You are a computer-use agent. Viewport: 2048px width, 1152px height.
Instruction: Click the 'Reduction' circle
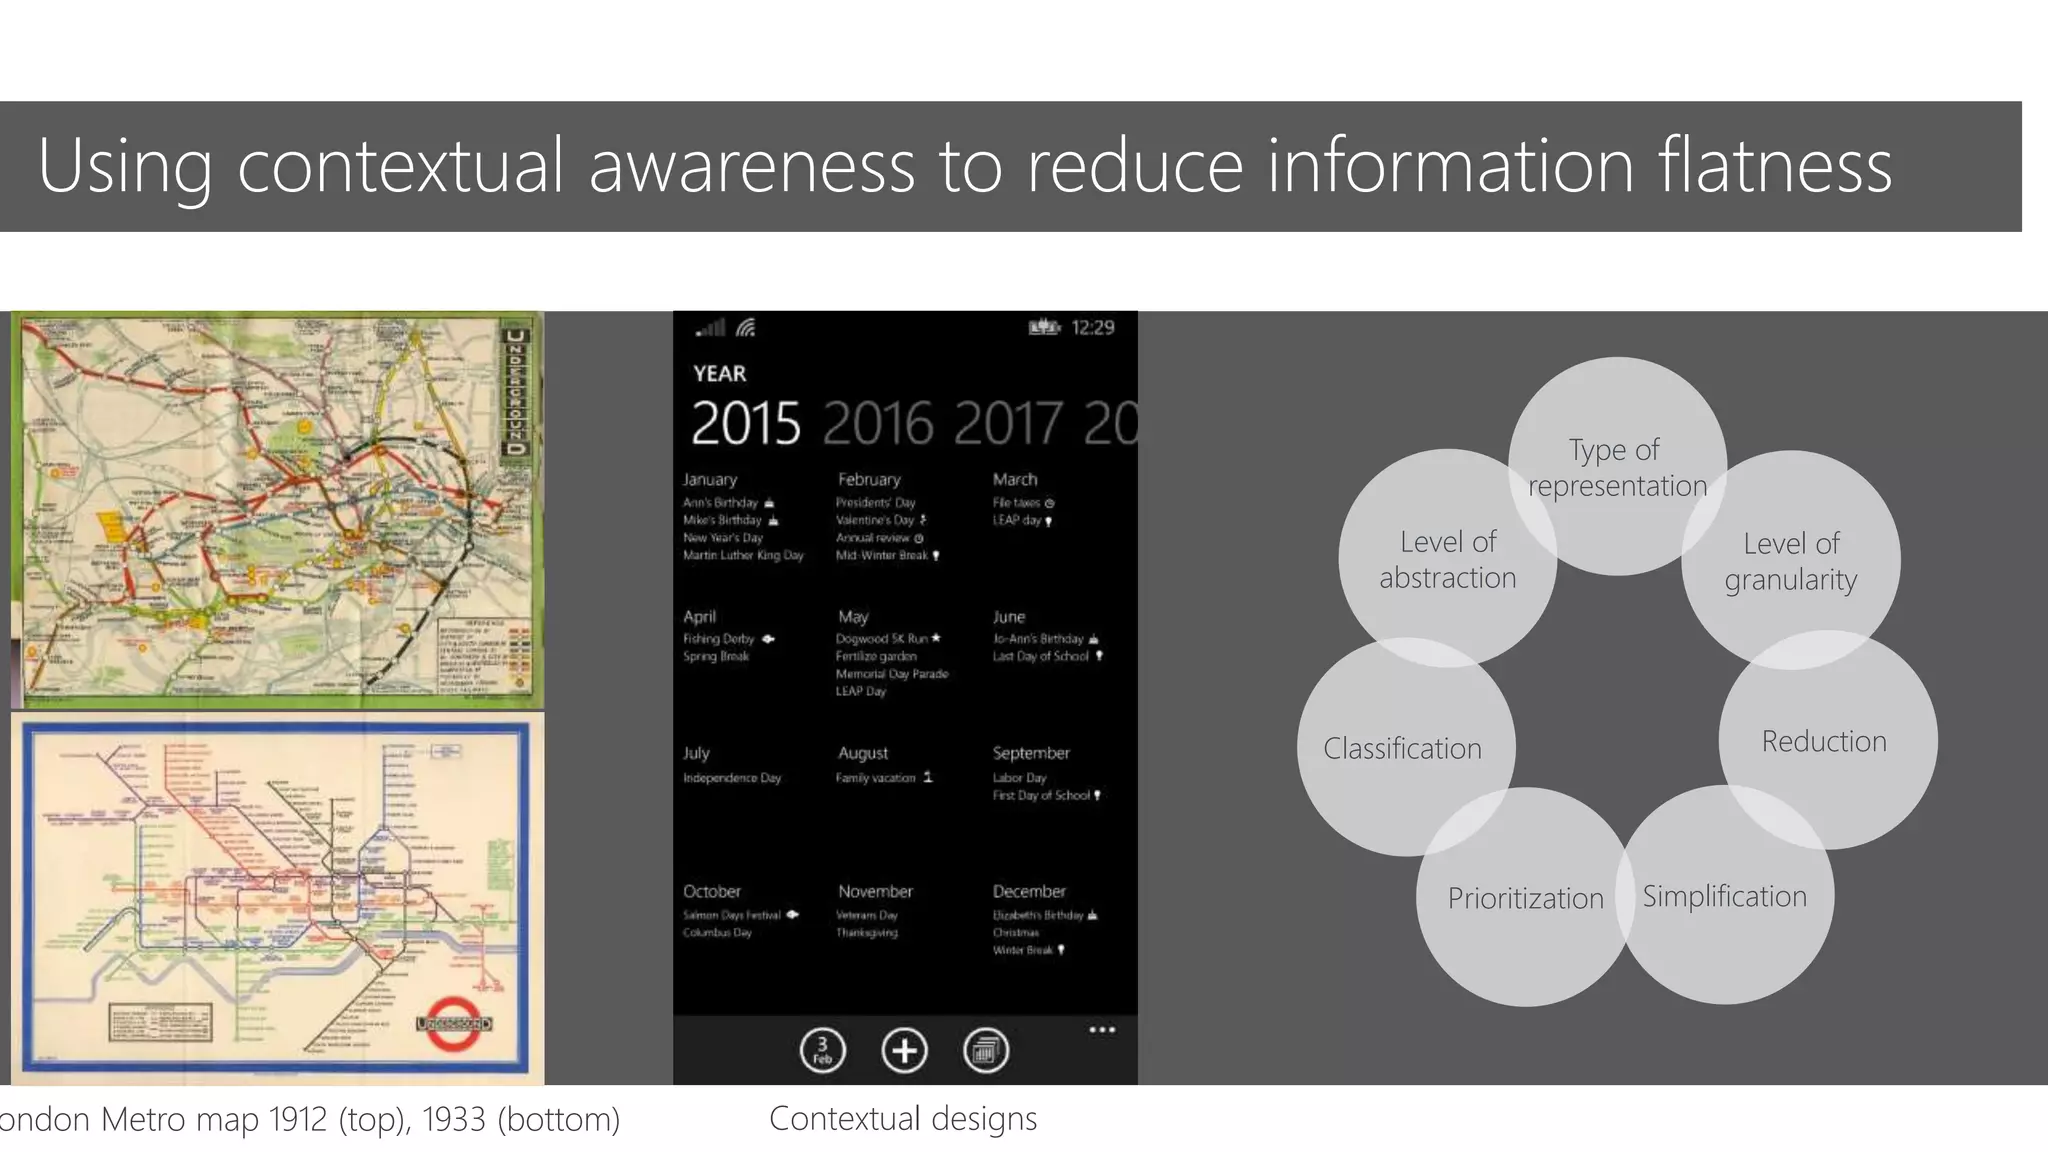pos(1828,740)
